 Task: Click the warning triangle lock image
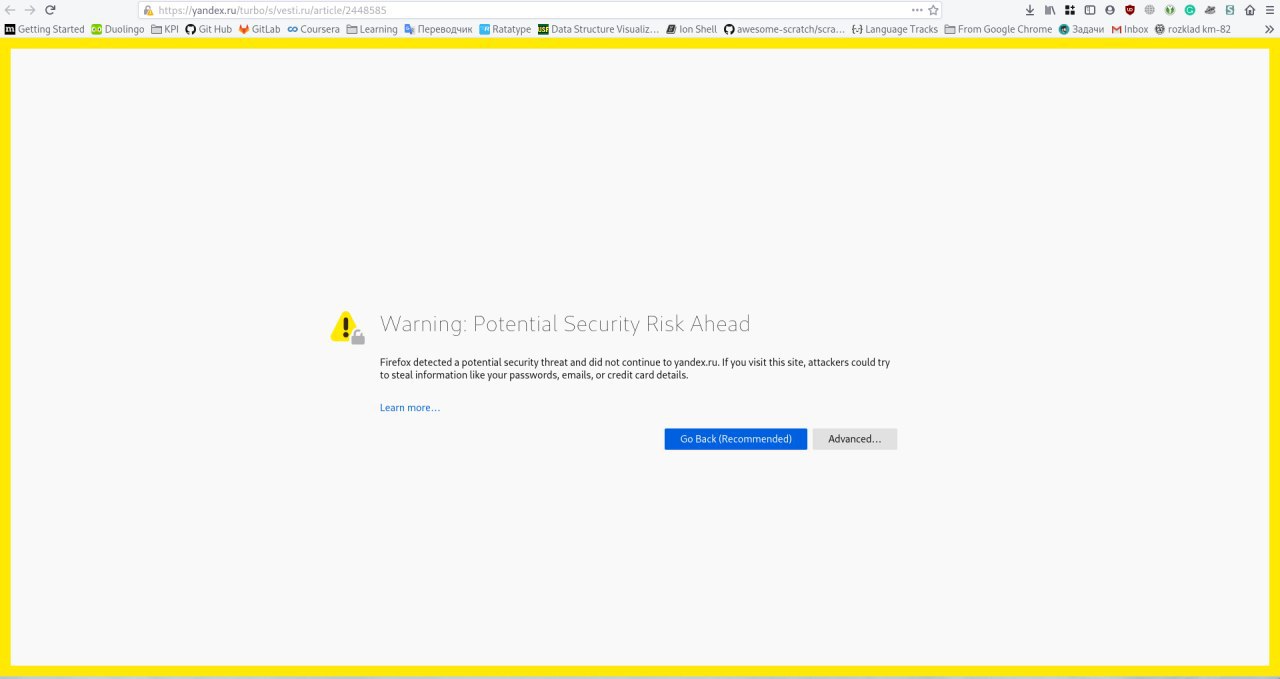[x=347, y=327]
